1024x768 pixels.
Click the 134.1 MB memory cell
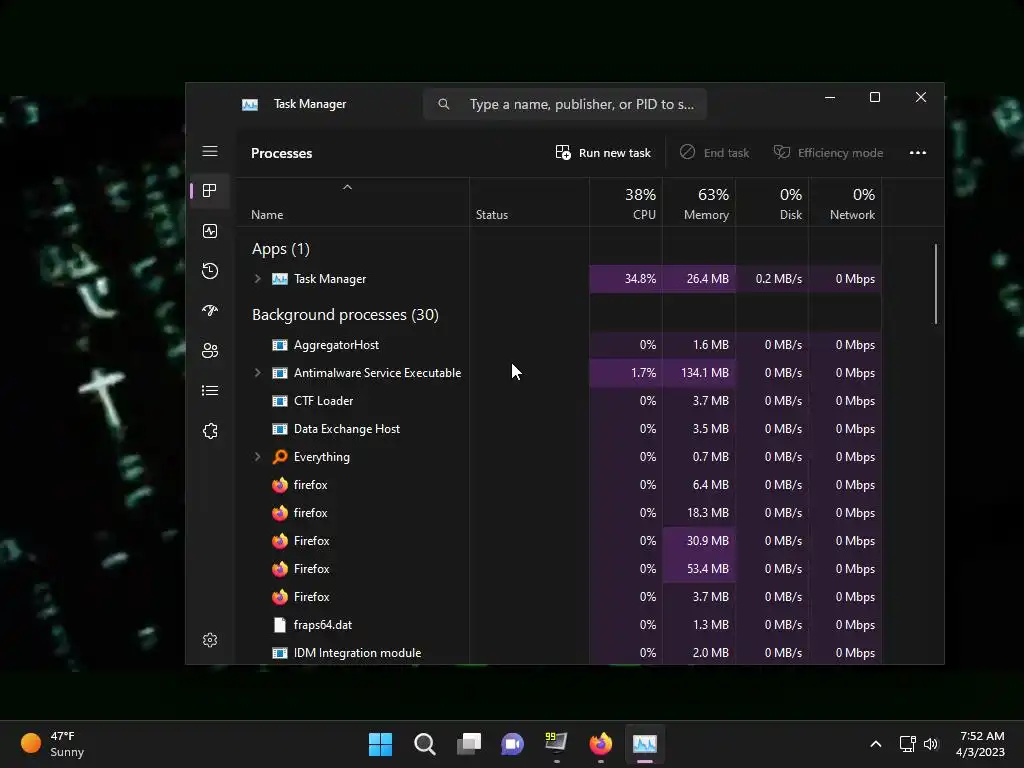[699, 373]
